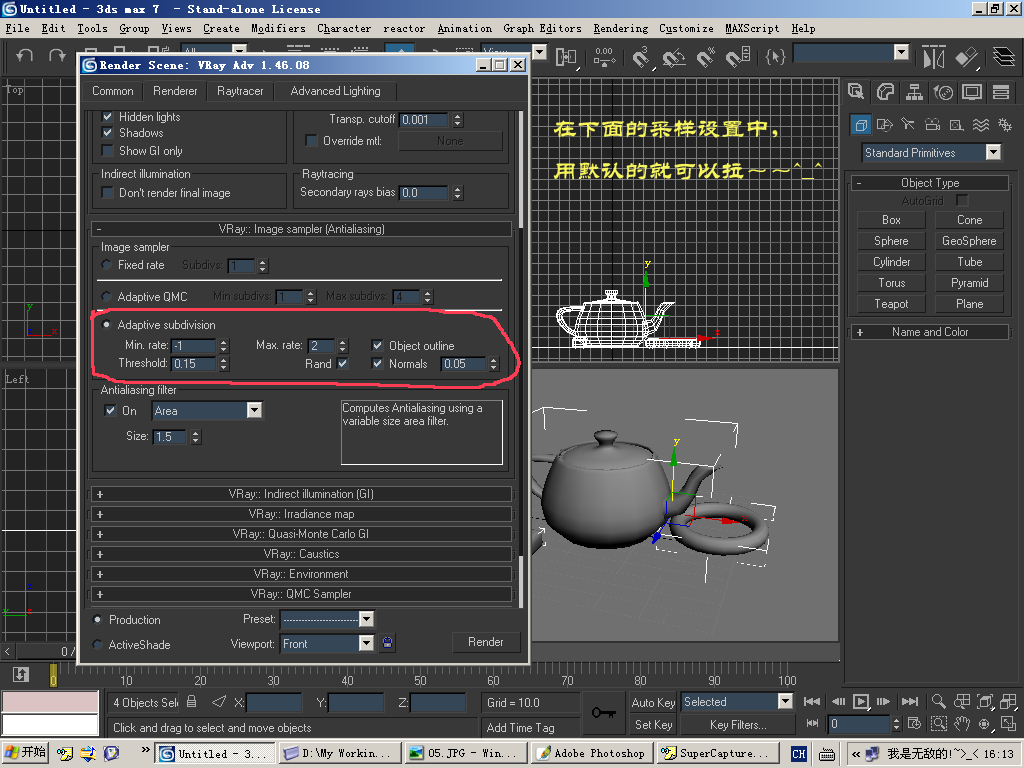The height and width of the screenshot is (768, 1024).
Task: Click the Redo arrow in the main toolbar
Action: tap(57, 56)
